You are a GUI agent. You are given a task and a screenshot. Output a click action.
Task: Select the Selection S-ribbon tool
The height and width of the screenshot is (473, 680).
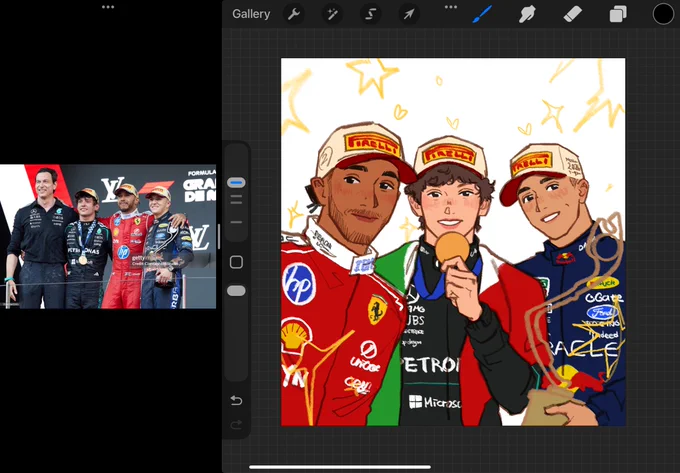pos(370,14)
